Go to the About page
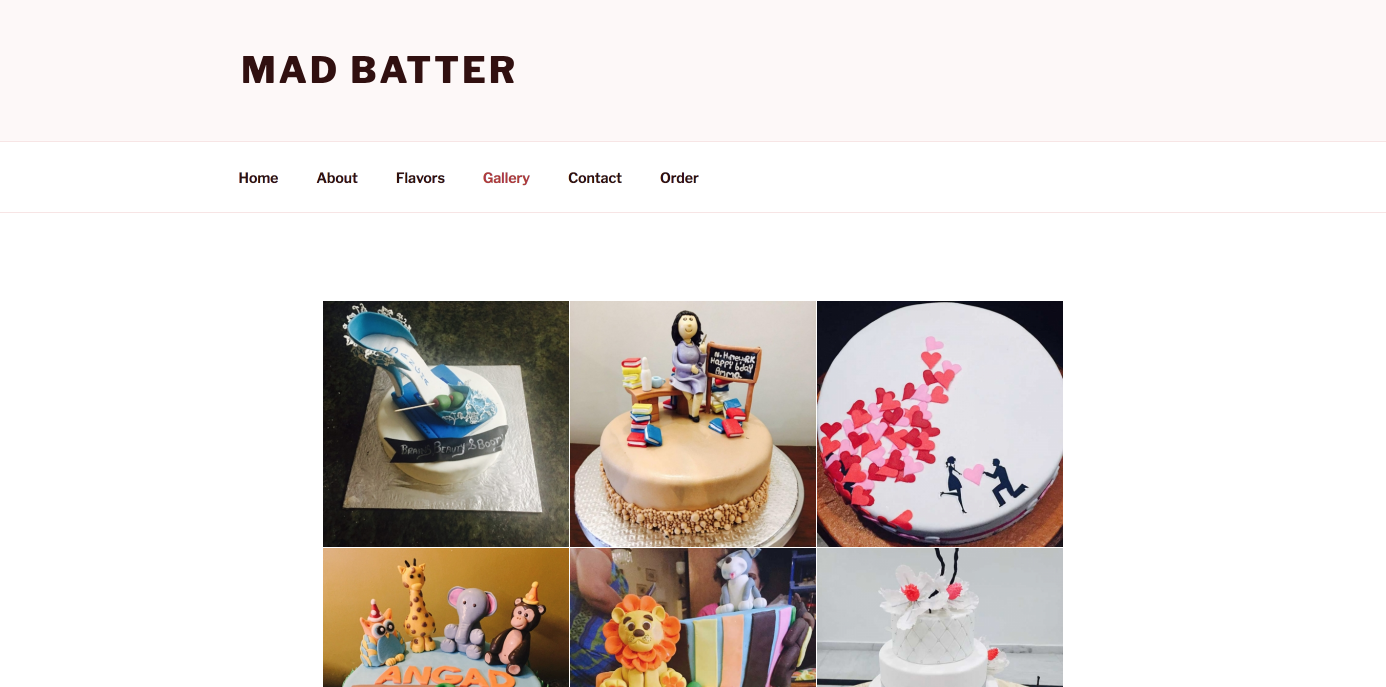Screen dimensions: 1386x687 tap(337, 178)
